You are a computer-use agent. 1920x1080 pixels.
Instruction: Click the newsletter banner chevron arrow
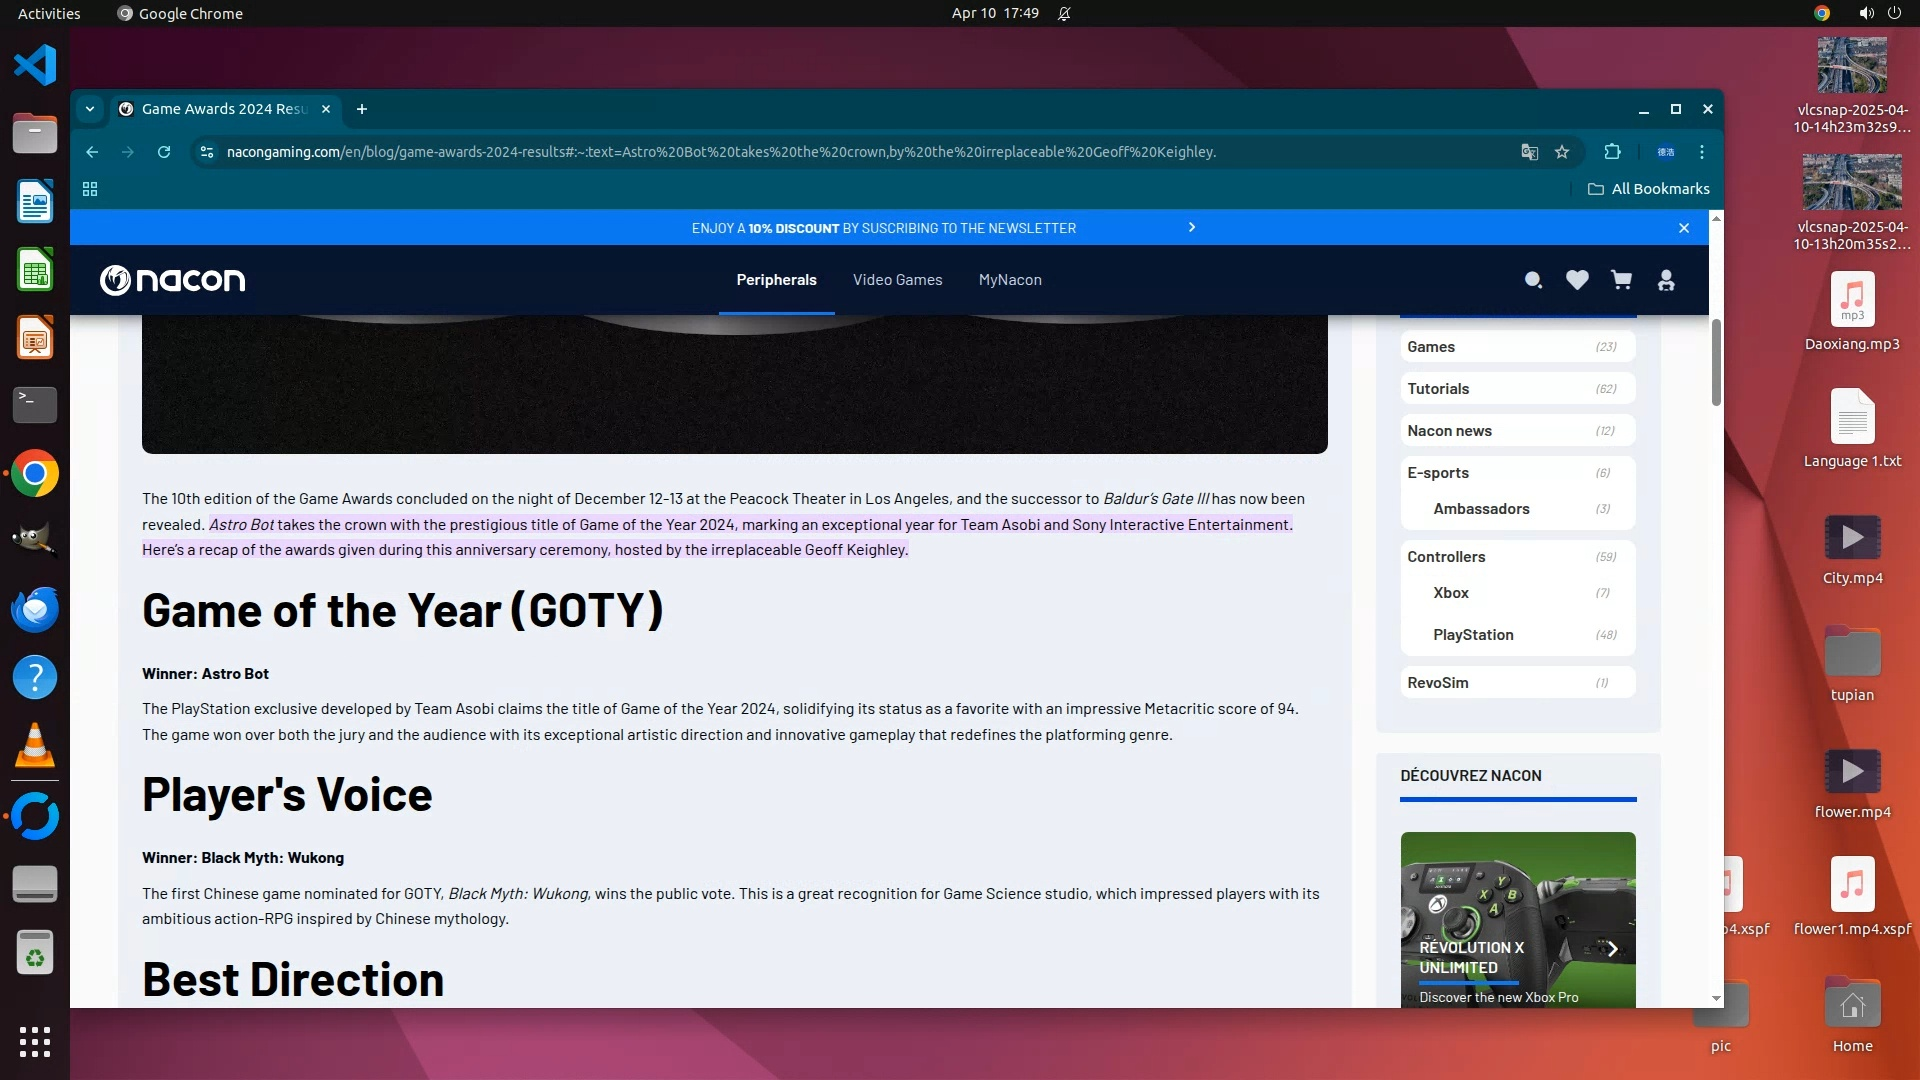[x=1191, y=228]
